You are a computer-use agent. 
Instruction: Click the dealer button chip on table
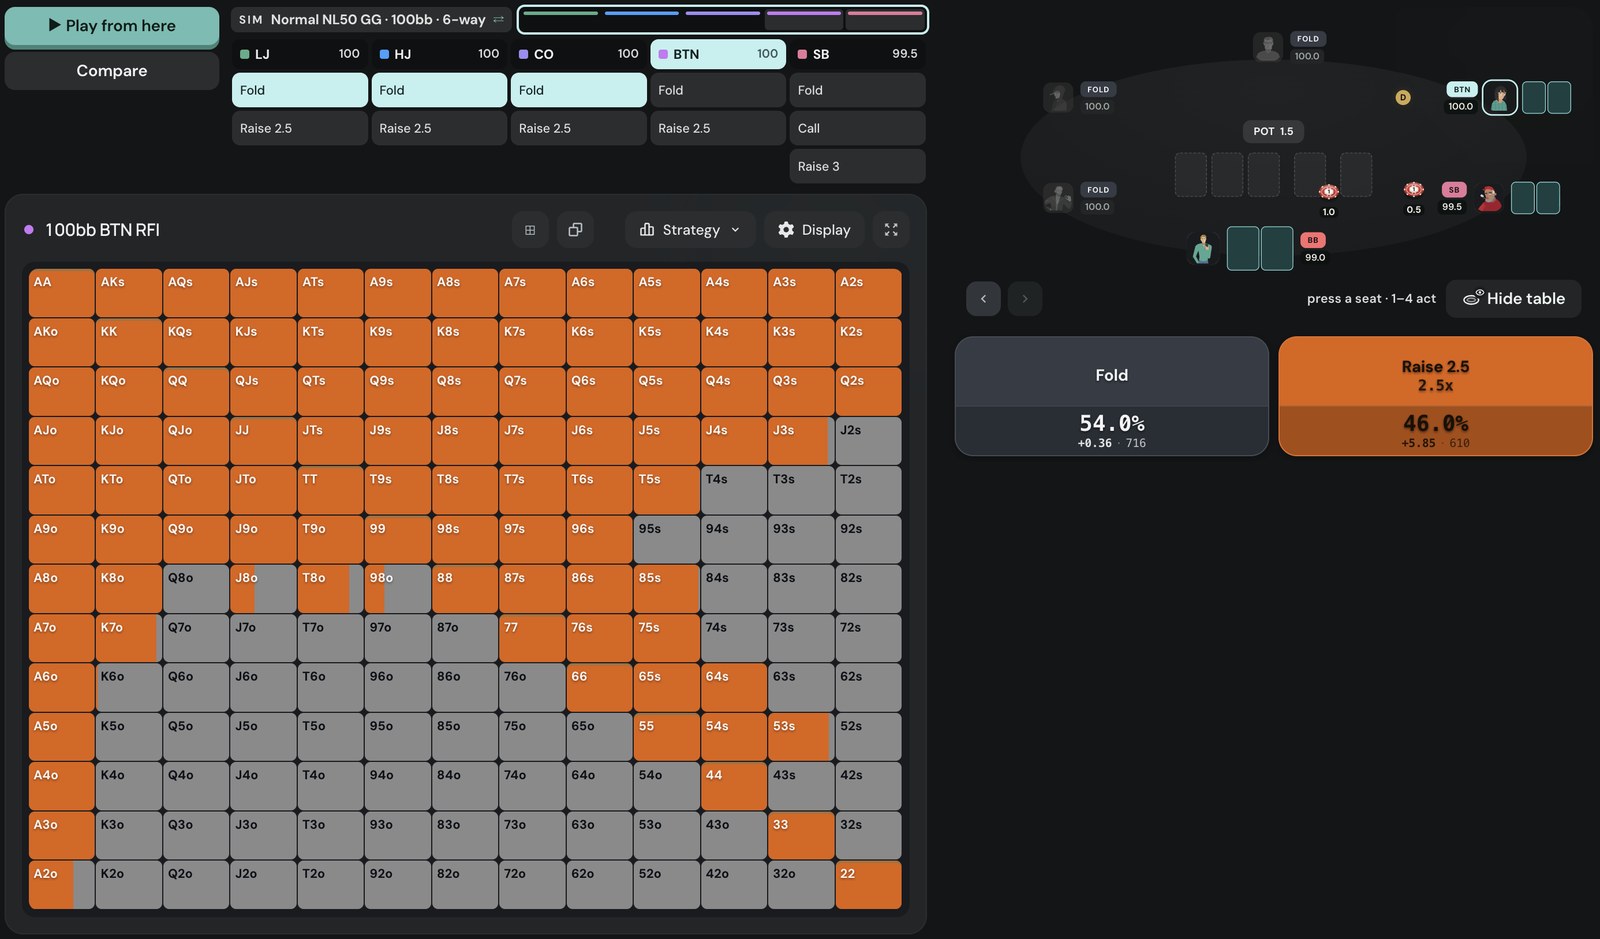[x=1403, y=97]
